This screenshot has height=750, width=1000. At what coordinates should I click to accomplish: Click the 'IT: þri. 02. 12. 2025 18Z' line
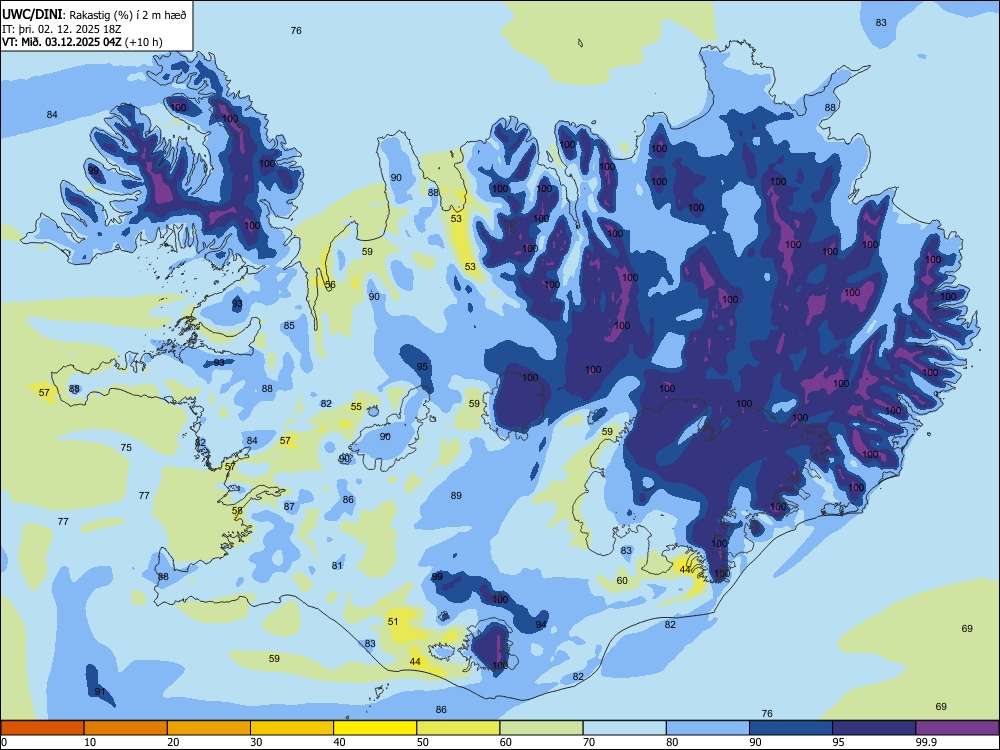62,29
